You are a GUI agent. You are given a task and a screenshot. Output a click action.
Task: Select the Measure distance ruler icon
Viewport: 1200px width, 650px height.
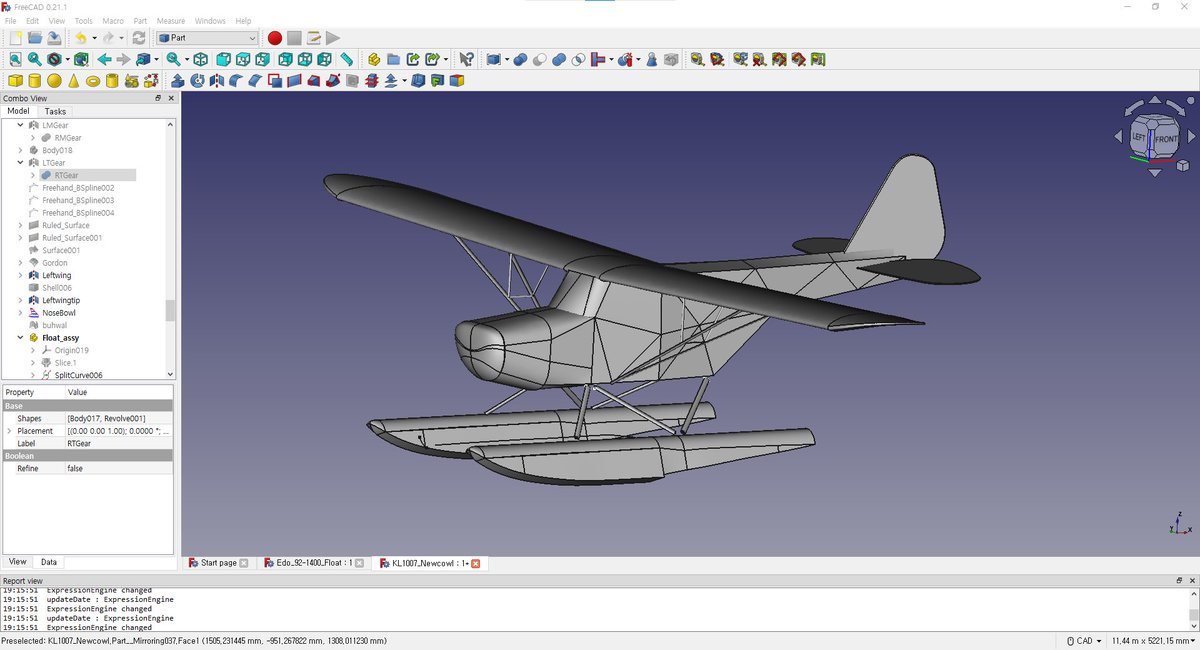point(346,60)
